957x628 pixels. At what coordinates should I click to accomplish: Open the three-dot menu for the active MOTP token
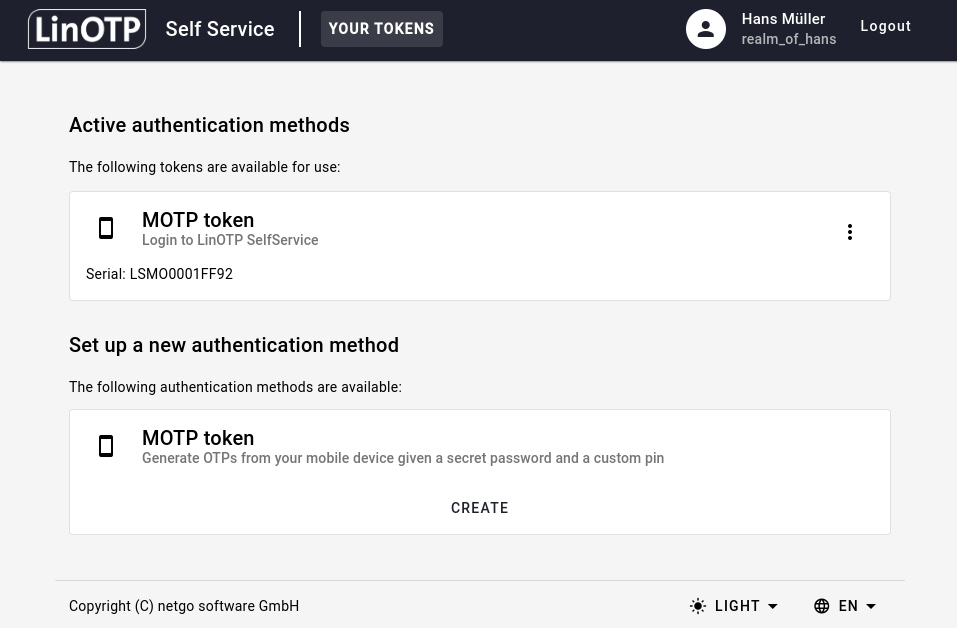click(x=849, y=232)
